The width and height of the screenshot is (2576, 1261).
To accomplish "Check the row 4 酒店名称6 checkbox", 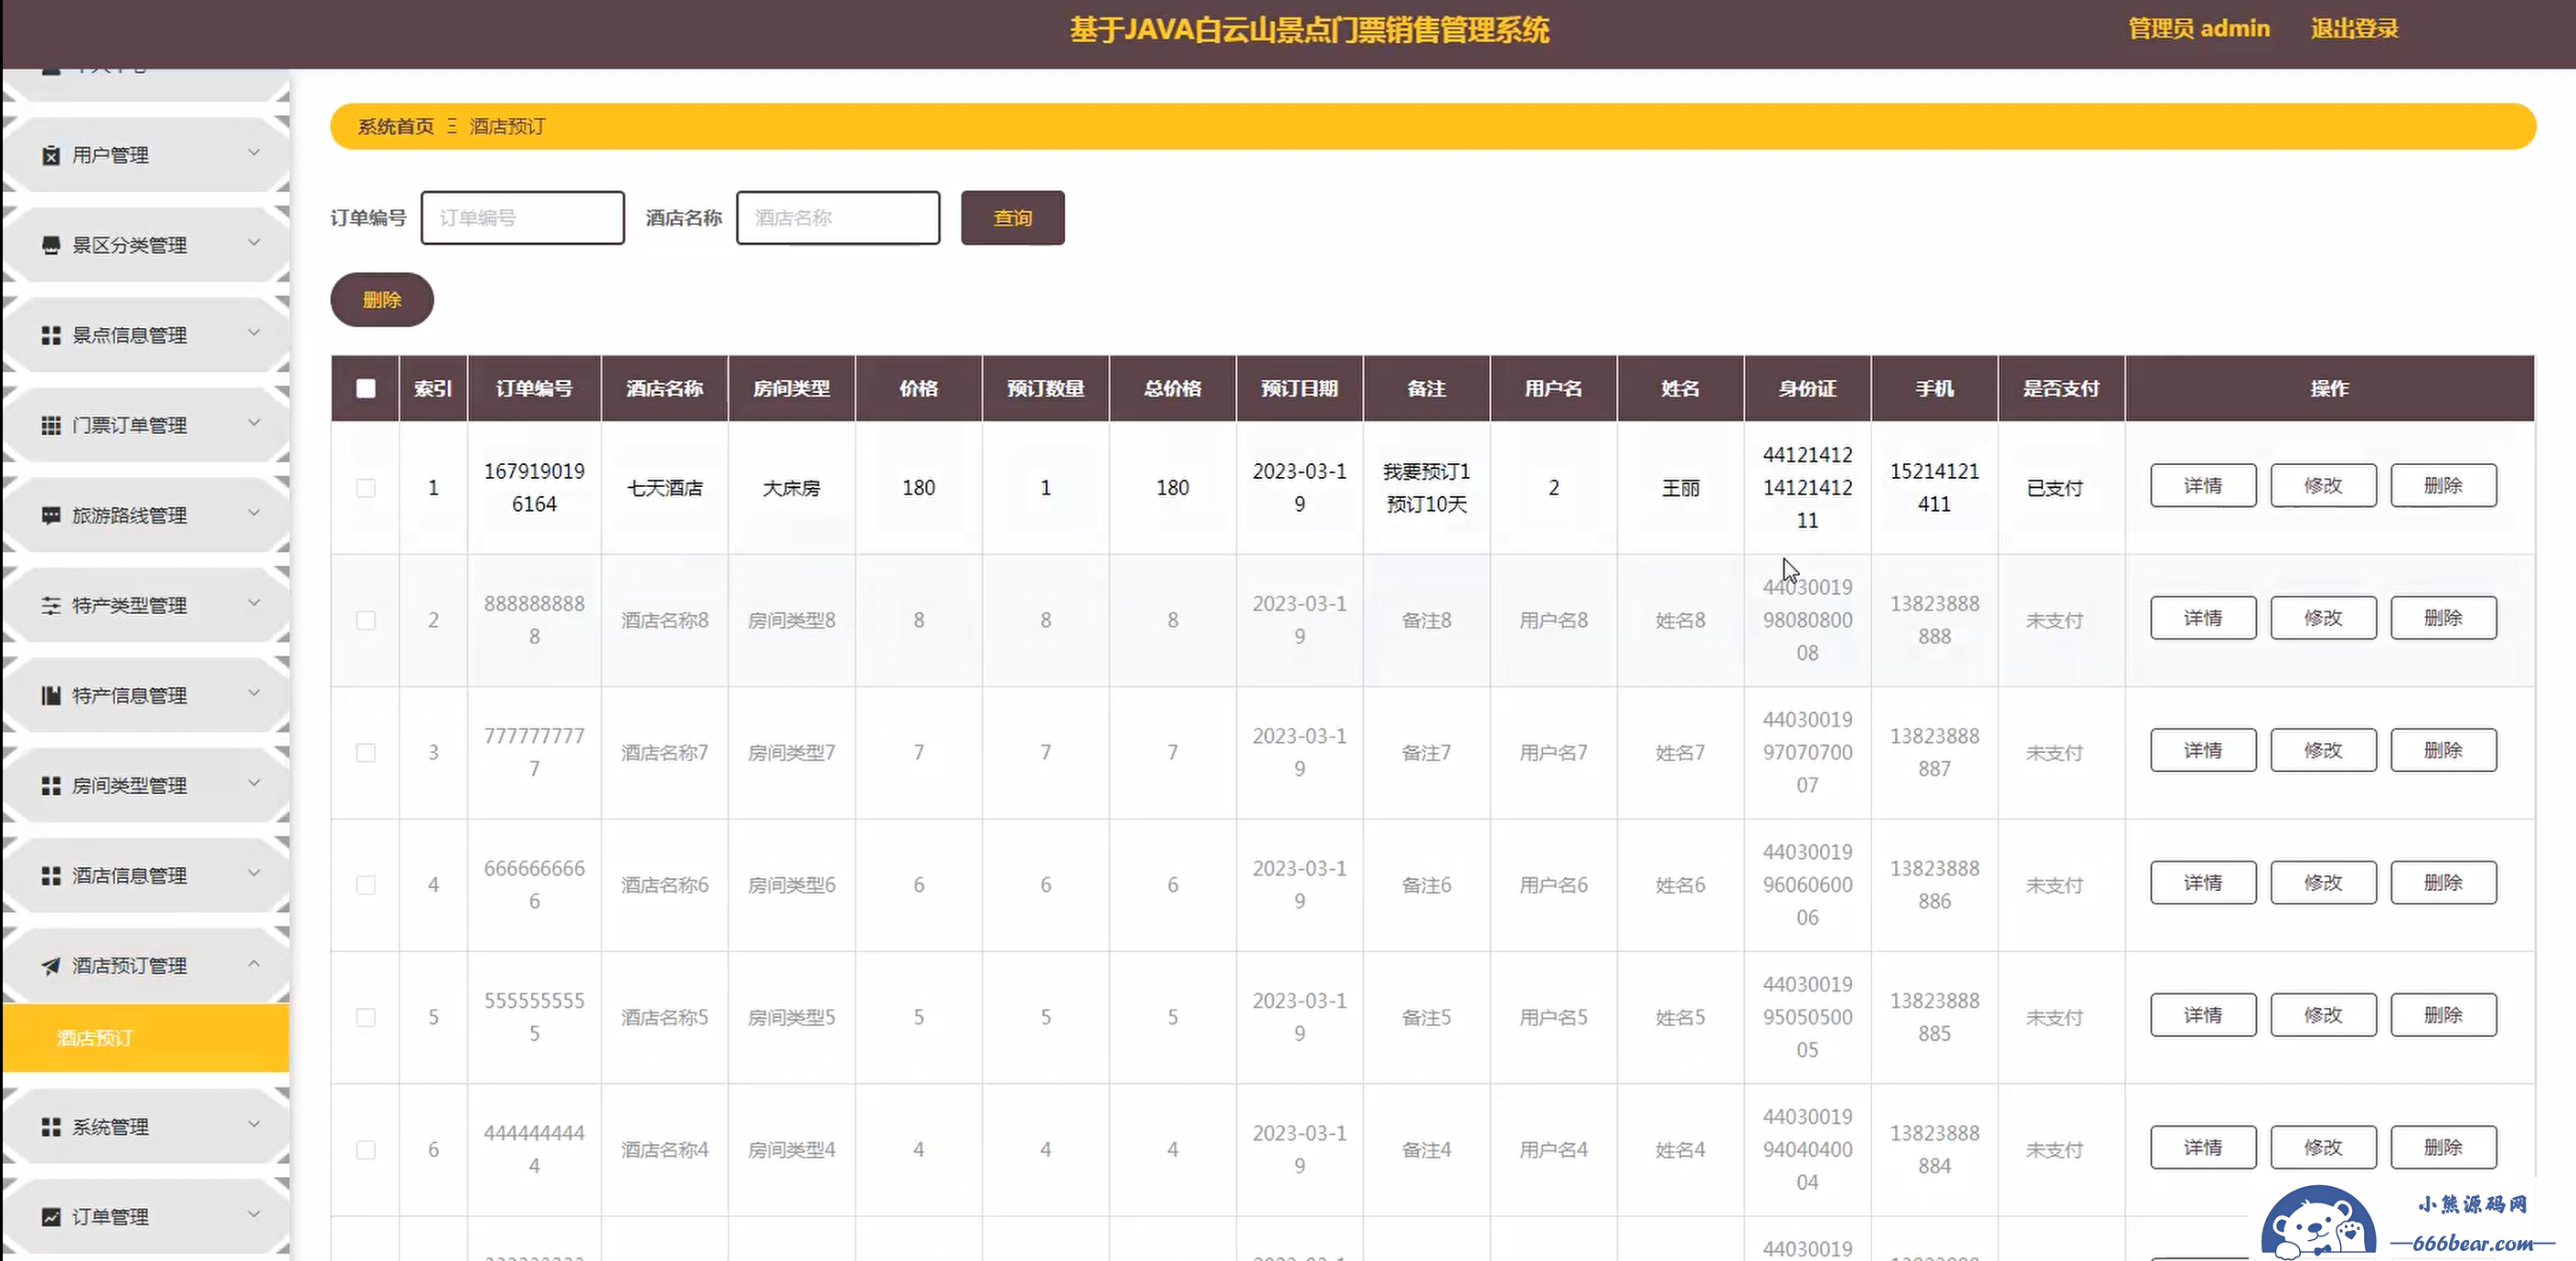I will (366, 885).
